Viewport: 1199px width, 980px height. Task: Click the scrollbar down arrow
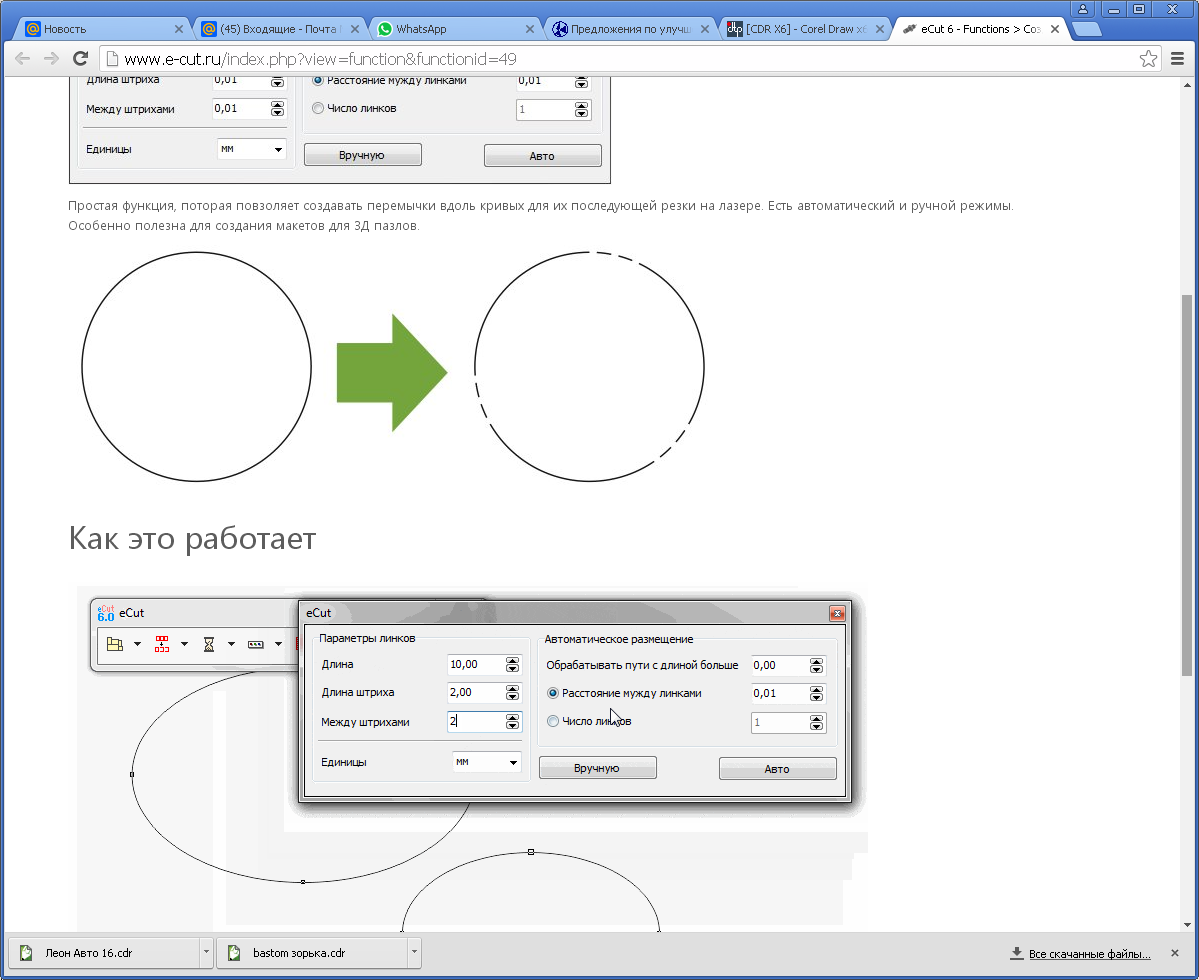[x=1187, y=924]
